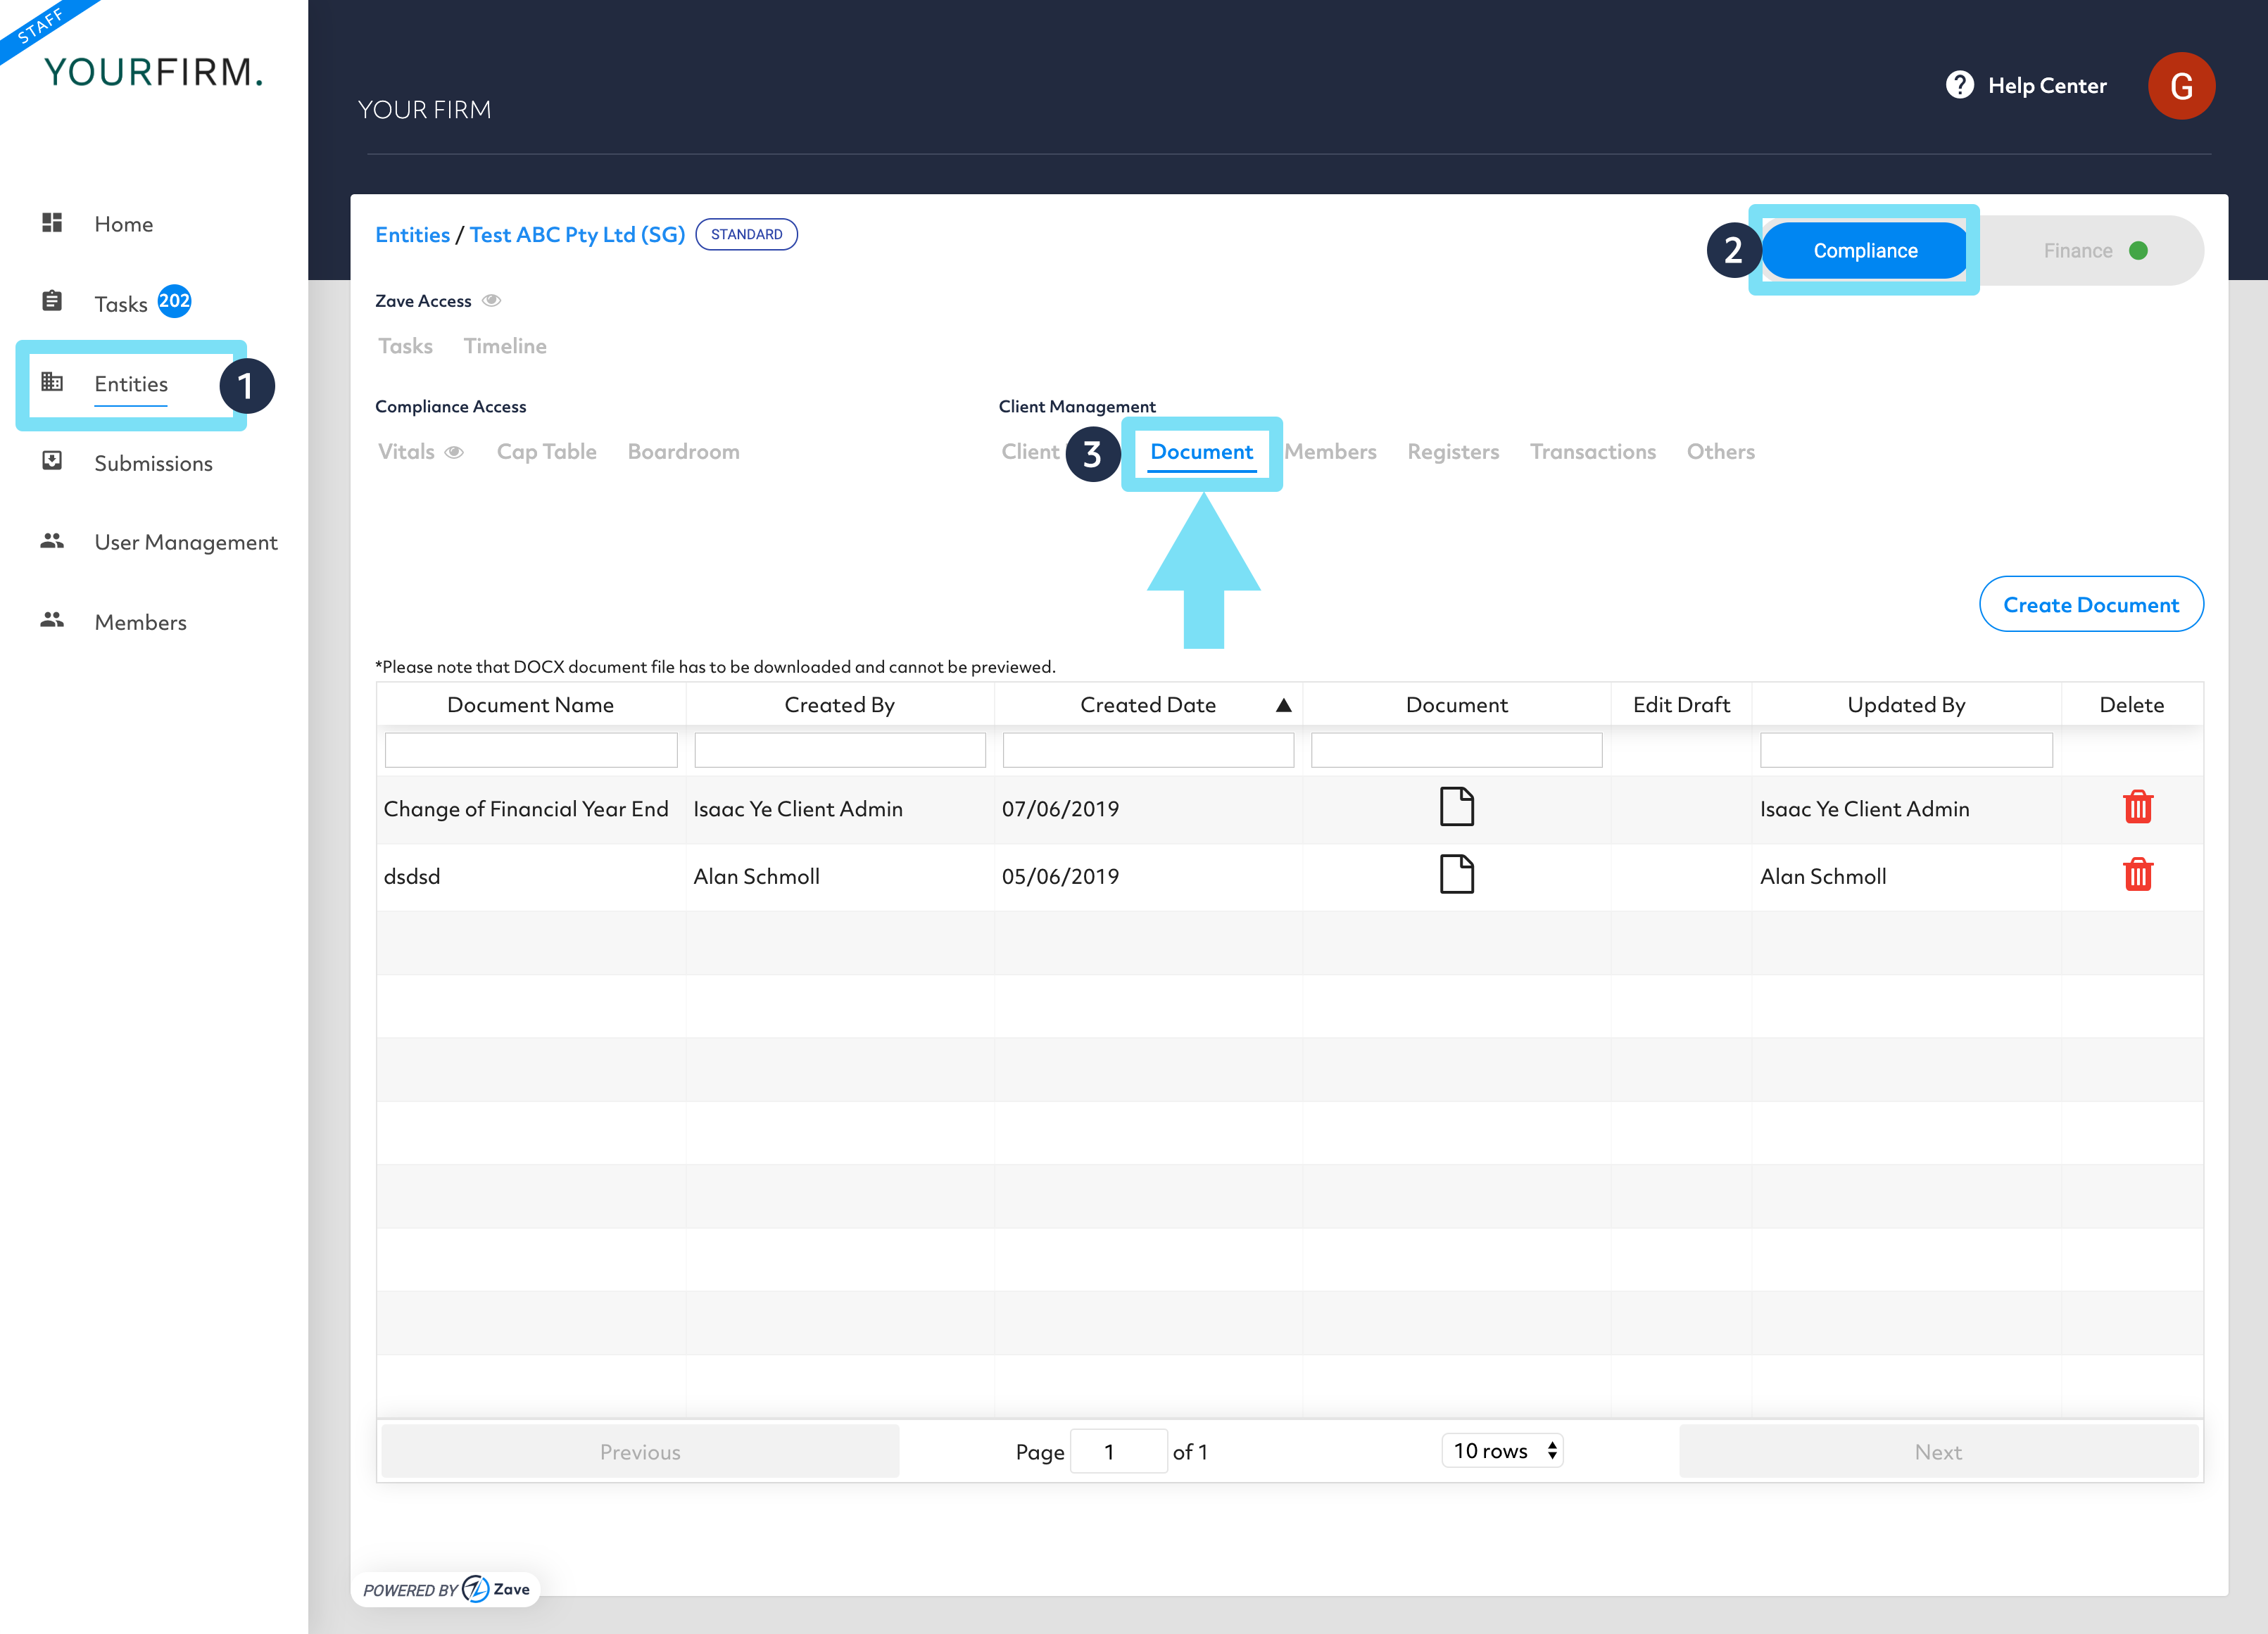
Task: Sort by Document Name column header
Action: 531,705
